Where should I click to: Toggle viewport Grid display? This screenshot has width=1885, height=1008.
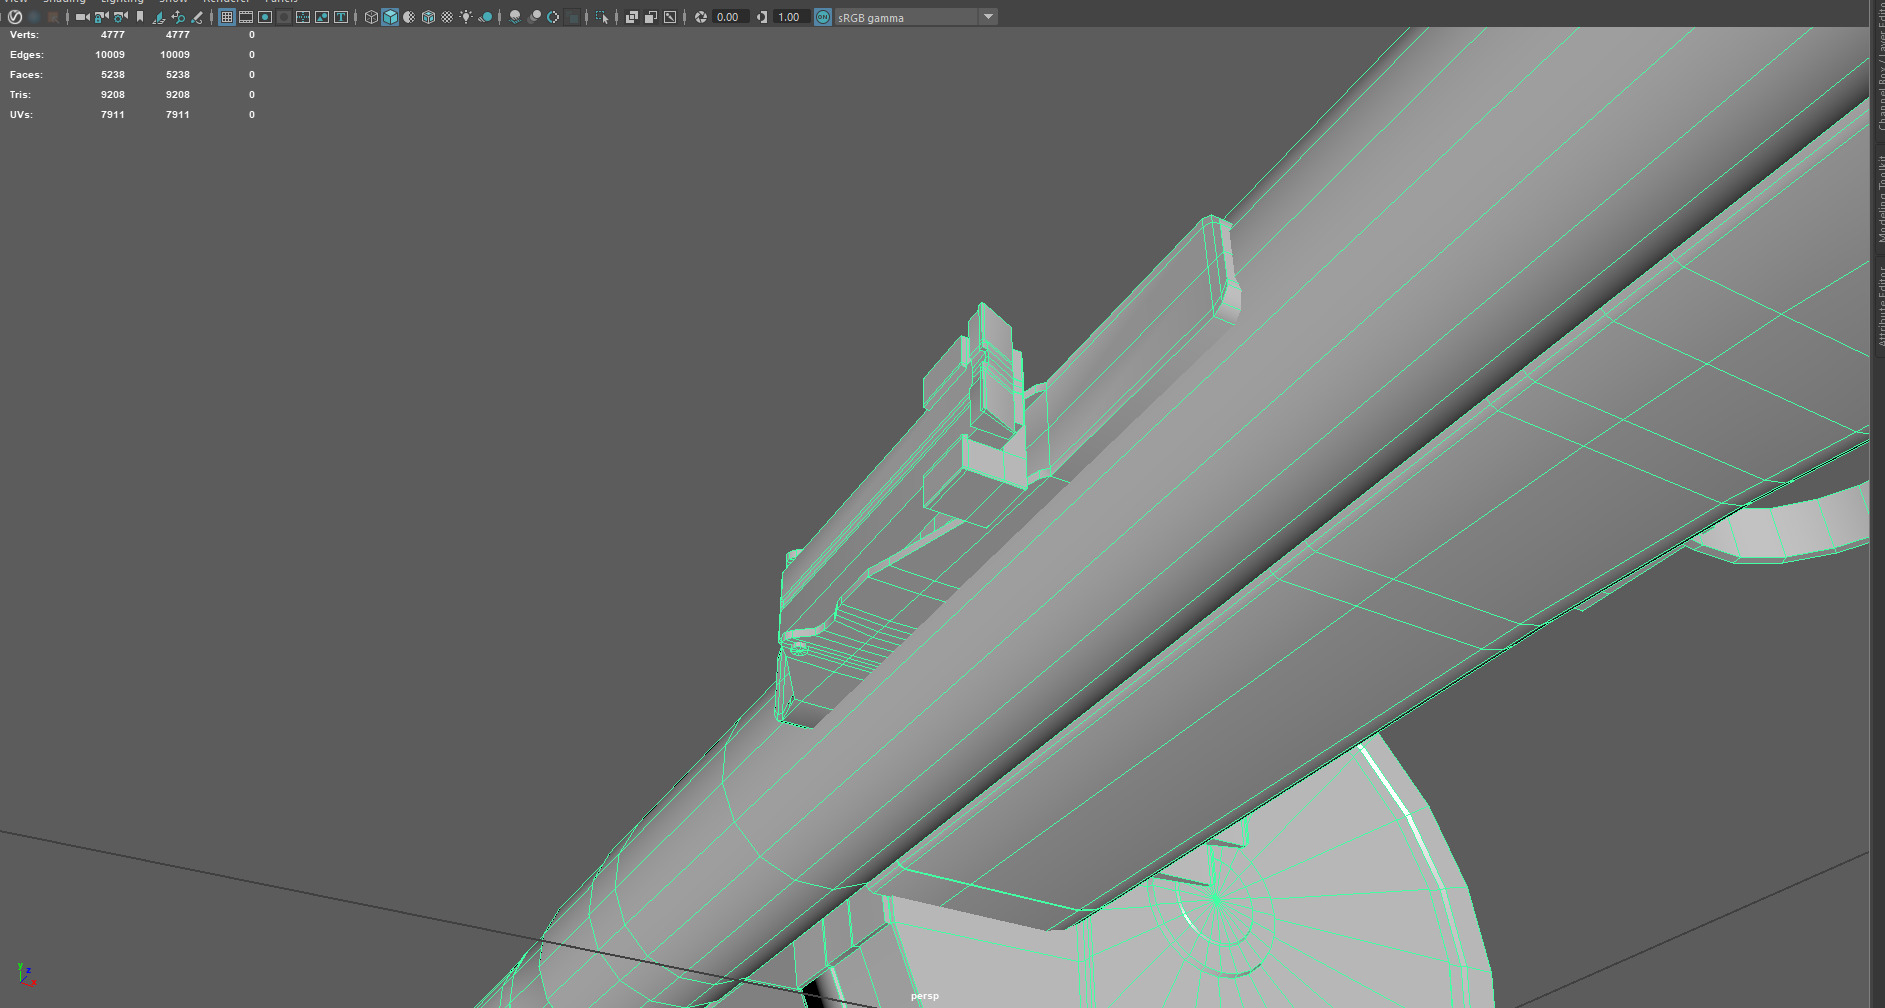point(227,17)
